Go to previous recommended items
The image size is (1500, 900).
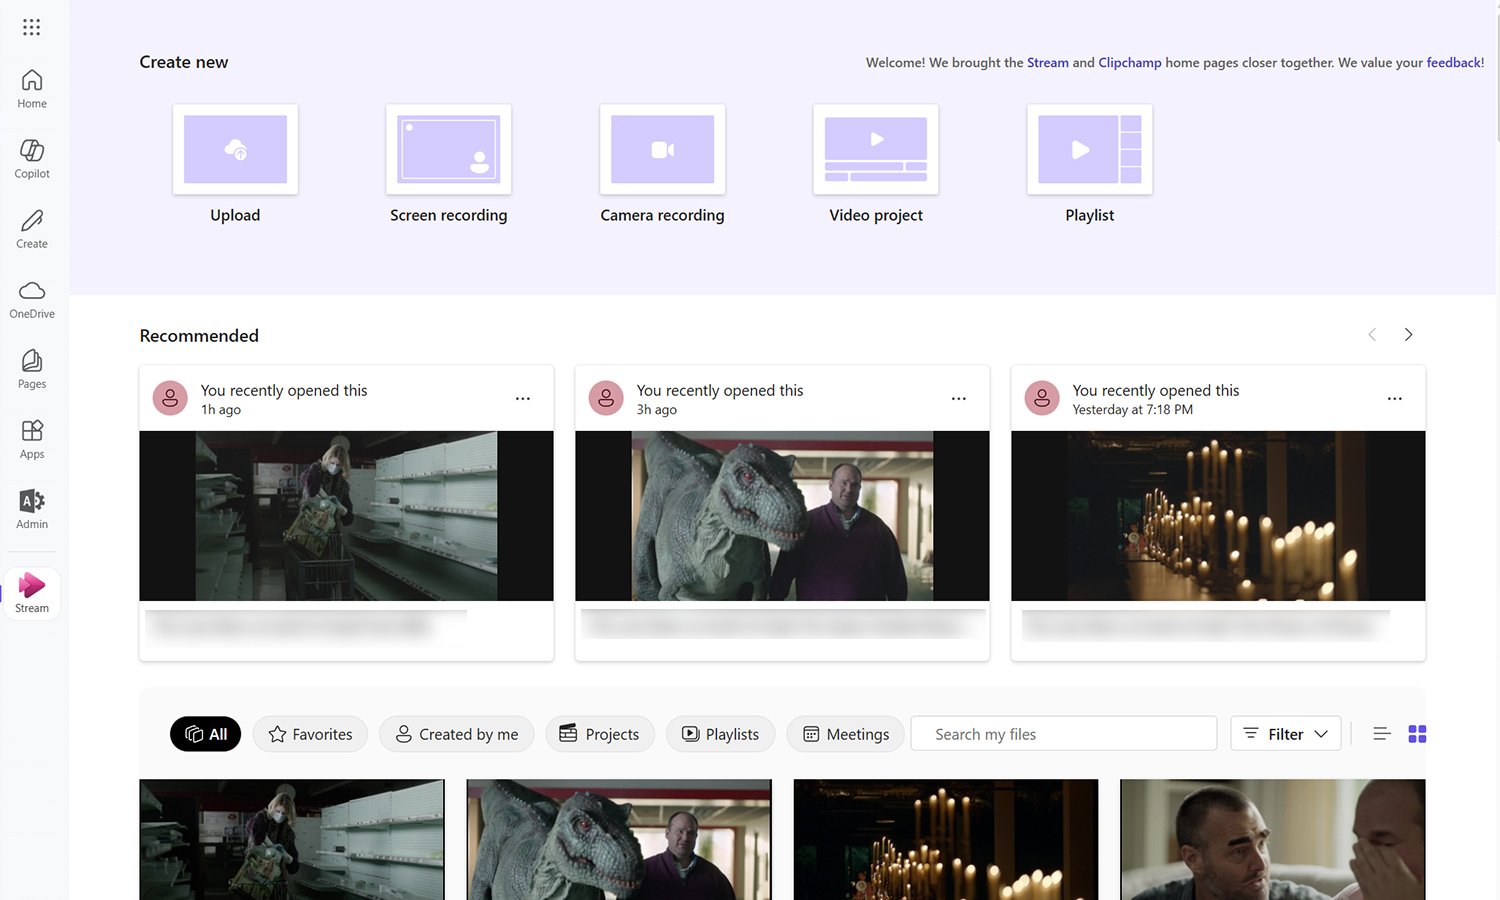tap(1372, 335)
